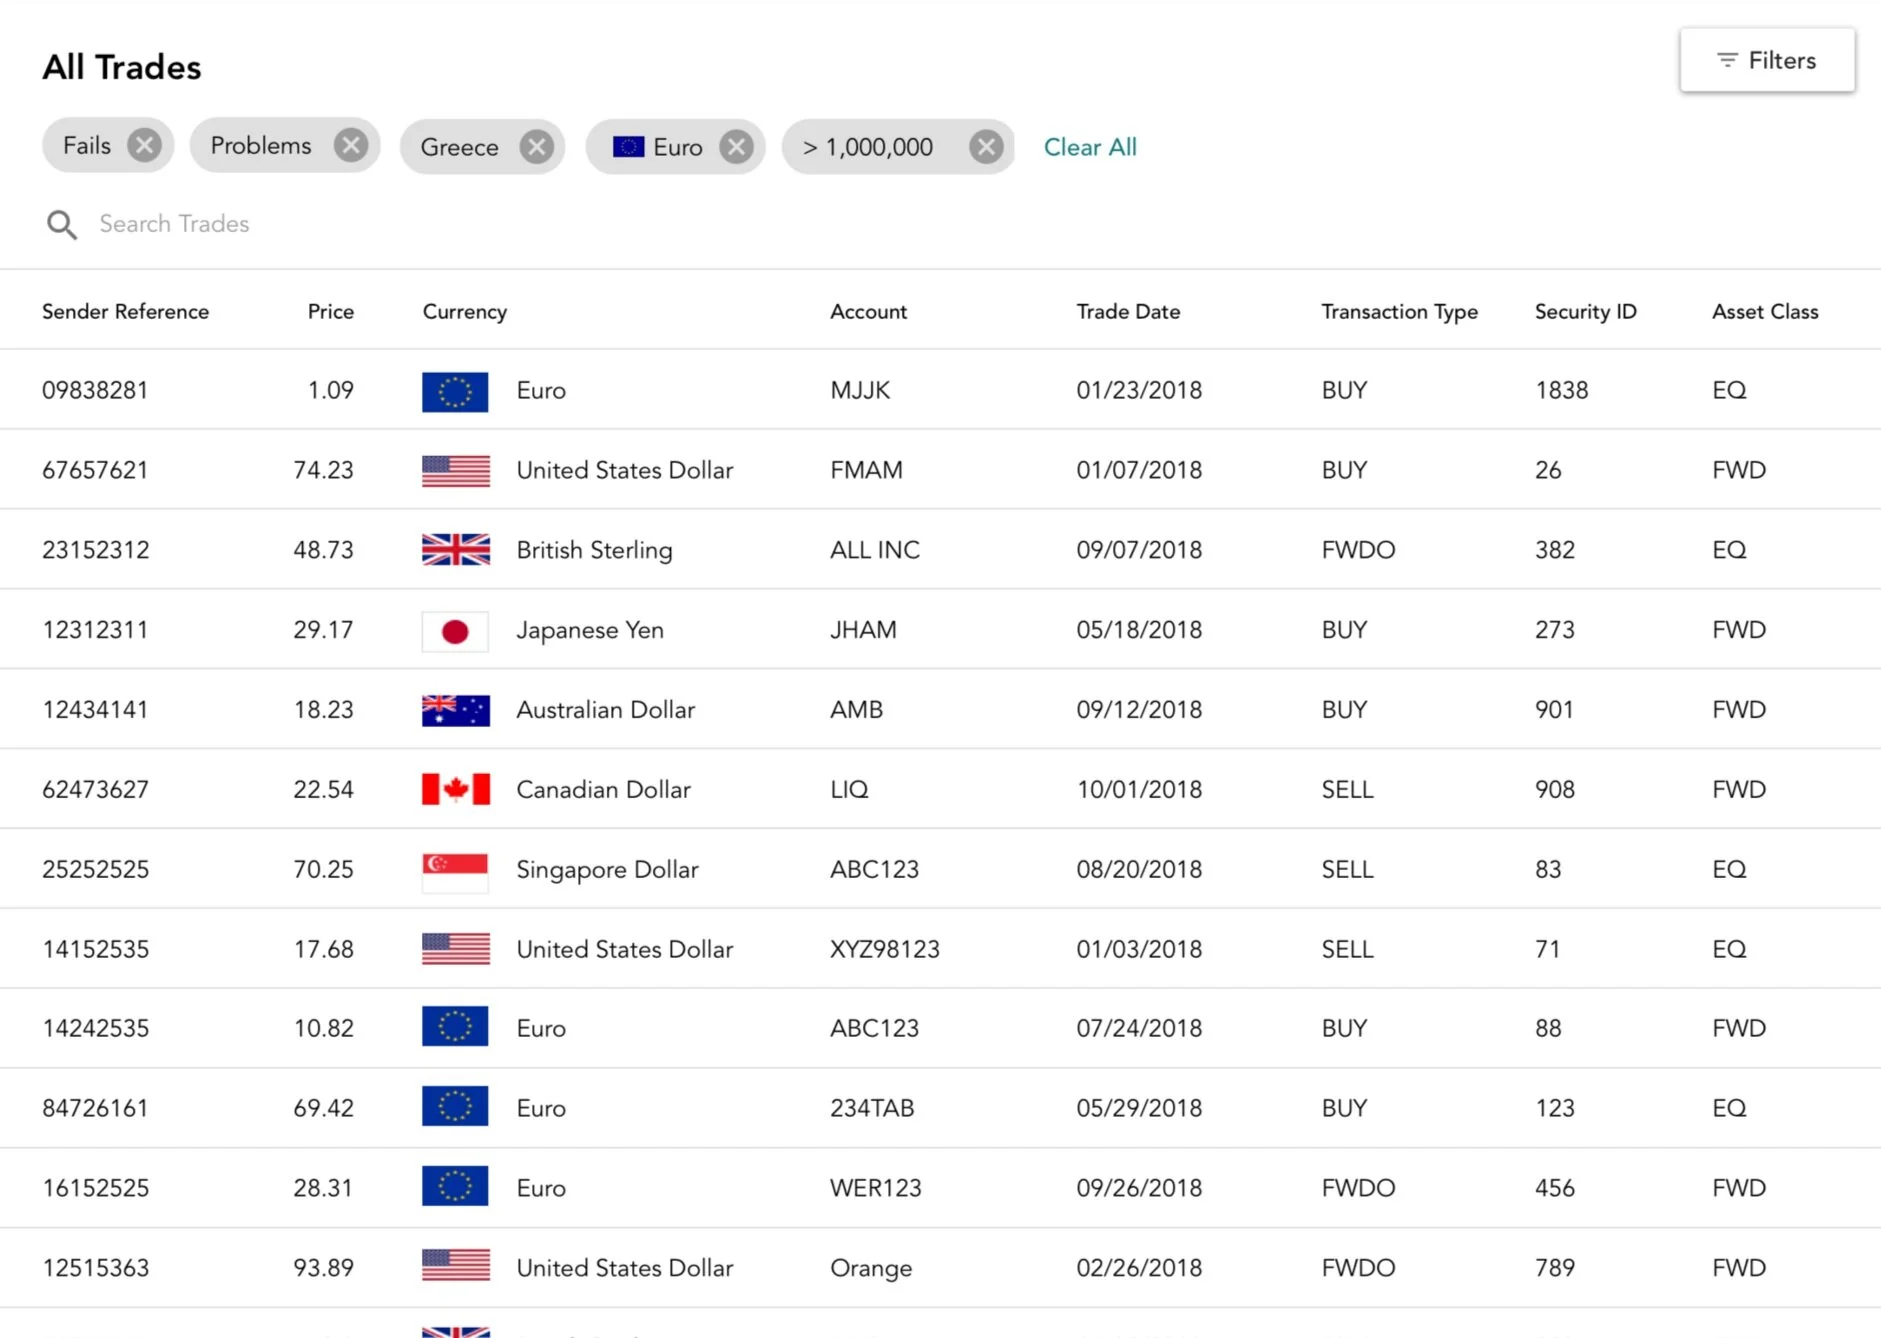Click price 70.25 cell
Image resolution: width=1881 pixels, height=1338 pixels.
point(323,870)
